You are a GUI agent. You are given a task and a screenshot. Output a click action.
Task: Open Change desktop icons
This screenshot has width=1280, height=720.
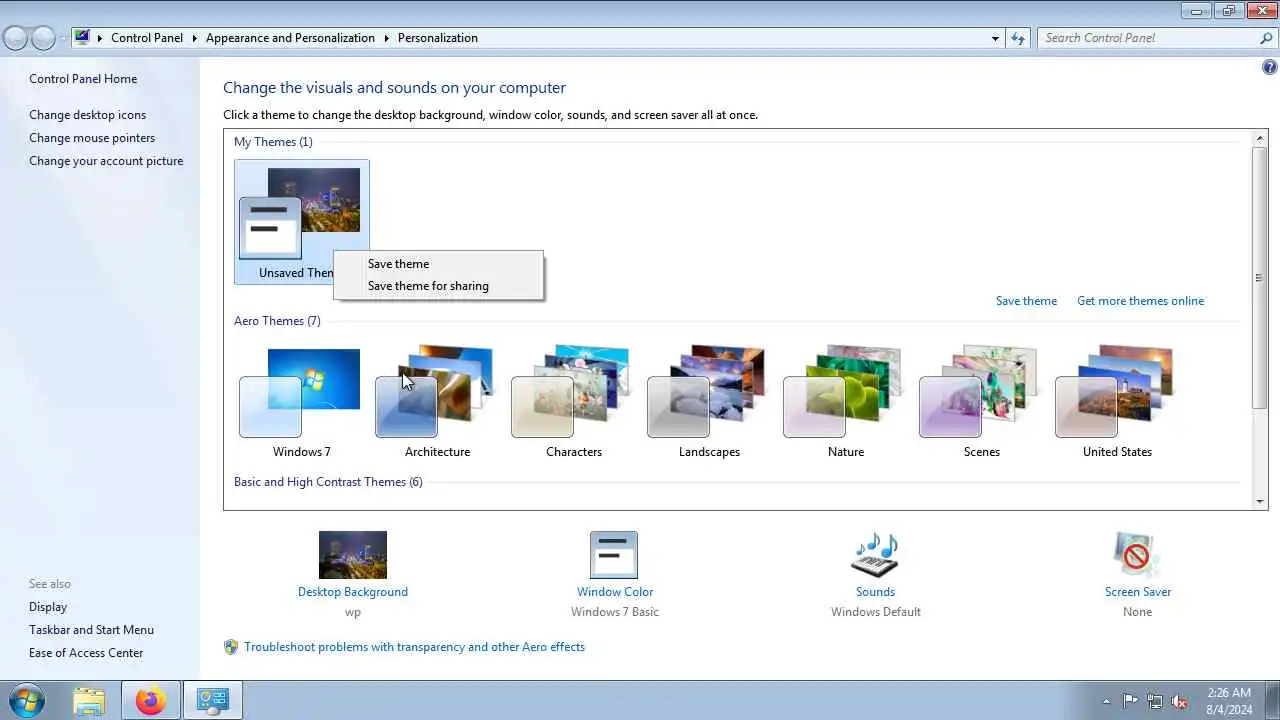coord(87,115)
